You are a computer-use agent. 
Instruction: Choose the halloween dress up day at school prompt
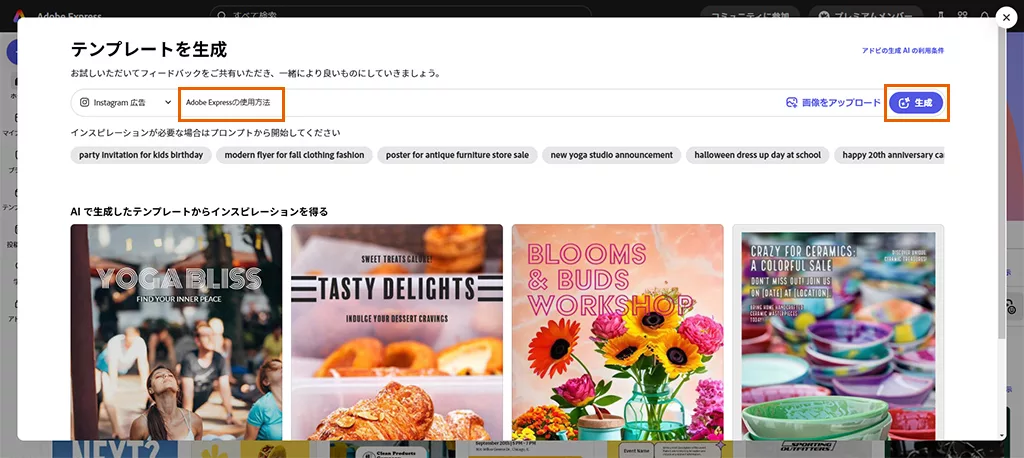click(x=758, y=155)
